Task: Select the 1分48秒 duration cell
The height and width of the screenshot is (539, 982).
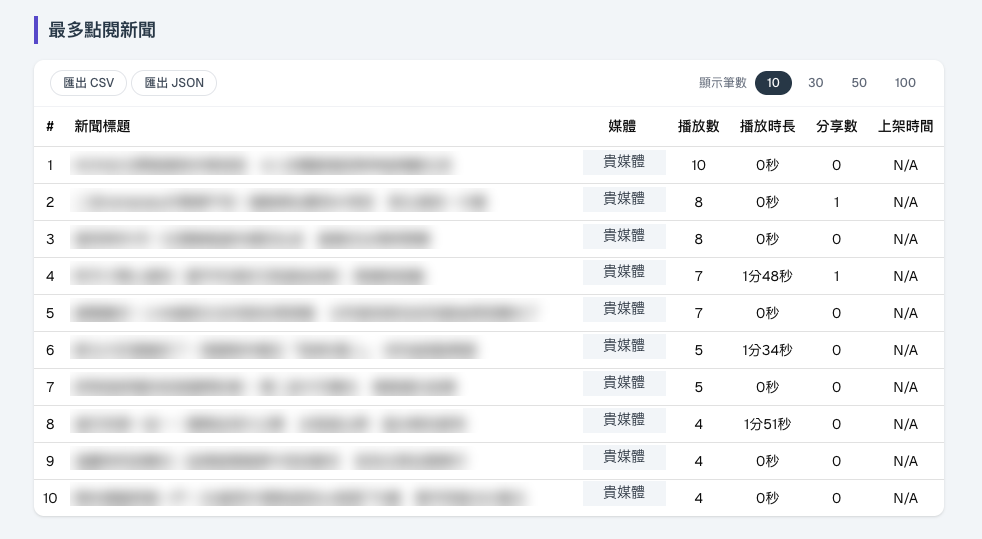Action: (x=767, y=276)
